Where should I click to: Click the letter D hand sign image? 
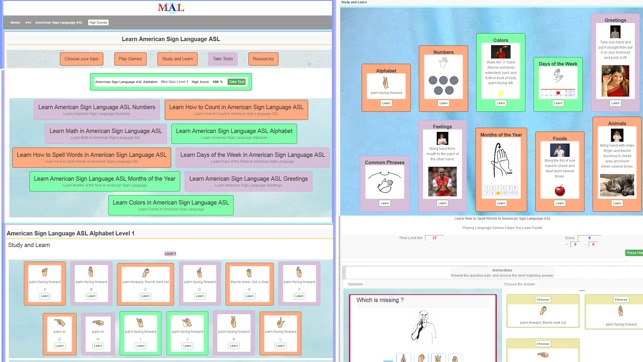click(x=200, y=272)
